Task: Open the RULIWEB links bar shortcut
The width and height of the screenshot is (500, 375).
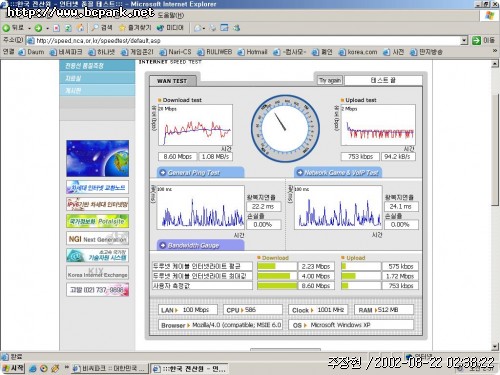Action: pyautogui.click(x=215, y=52)
